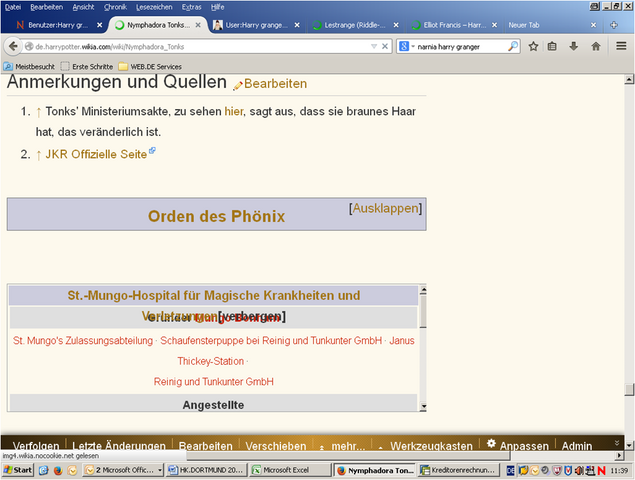Open Erste Schritte bookmark
This screenshot has height=480, width=635.
(87, 66)
